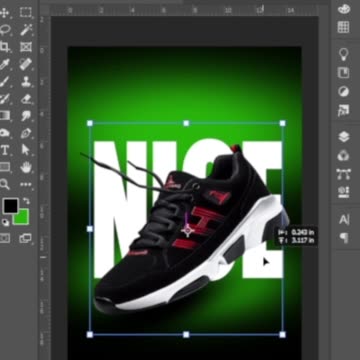
Task: Open the Adjustments panel
Action: (343, 91)
